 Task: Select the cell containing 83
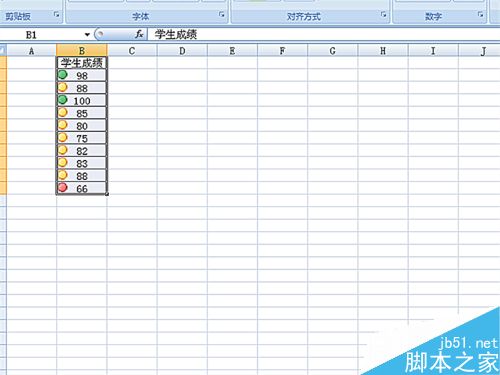click(82, 163)
